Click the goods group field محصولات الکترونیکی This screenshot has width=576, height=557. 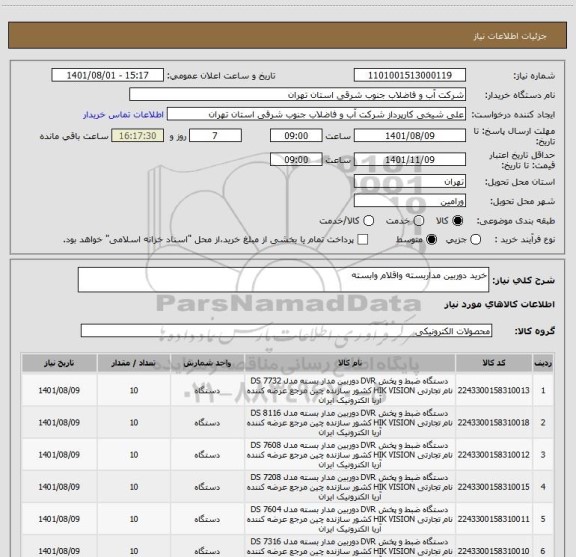coord(286,331)
